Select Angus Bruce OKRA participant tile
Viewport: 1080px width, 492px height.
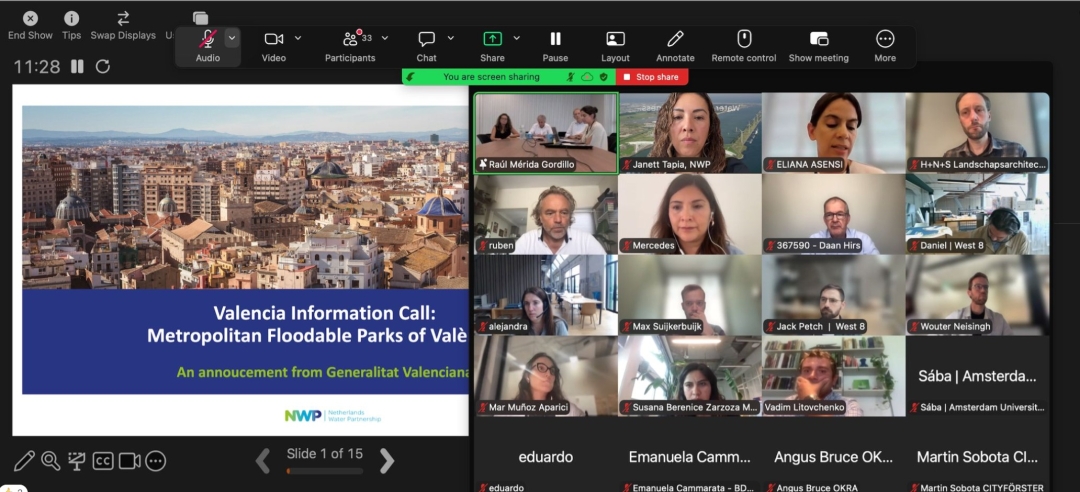[x=833, y=455]
